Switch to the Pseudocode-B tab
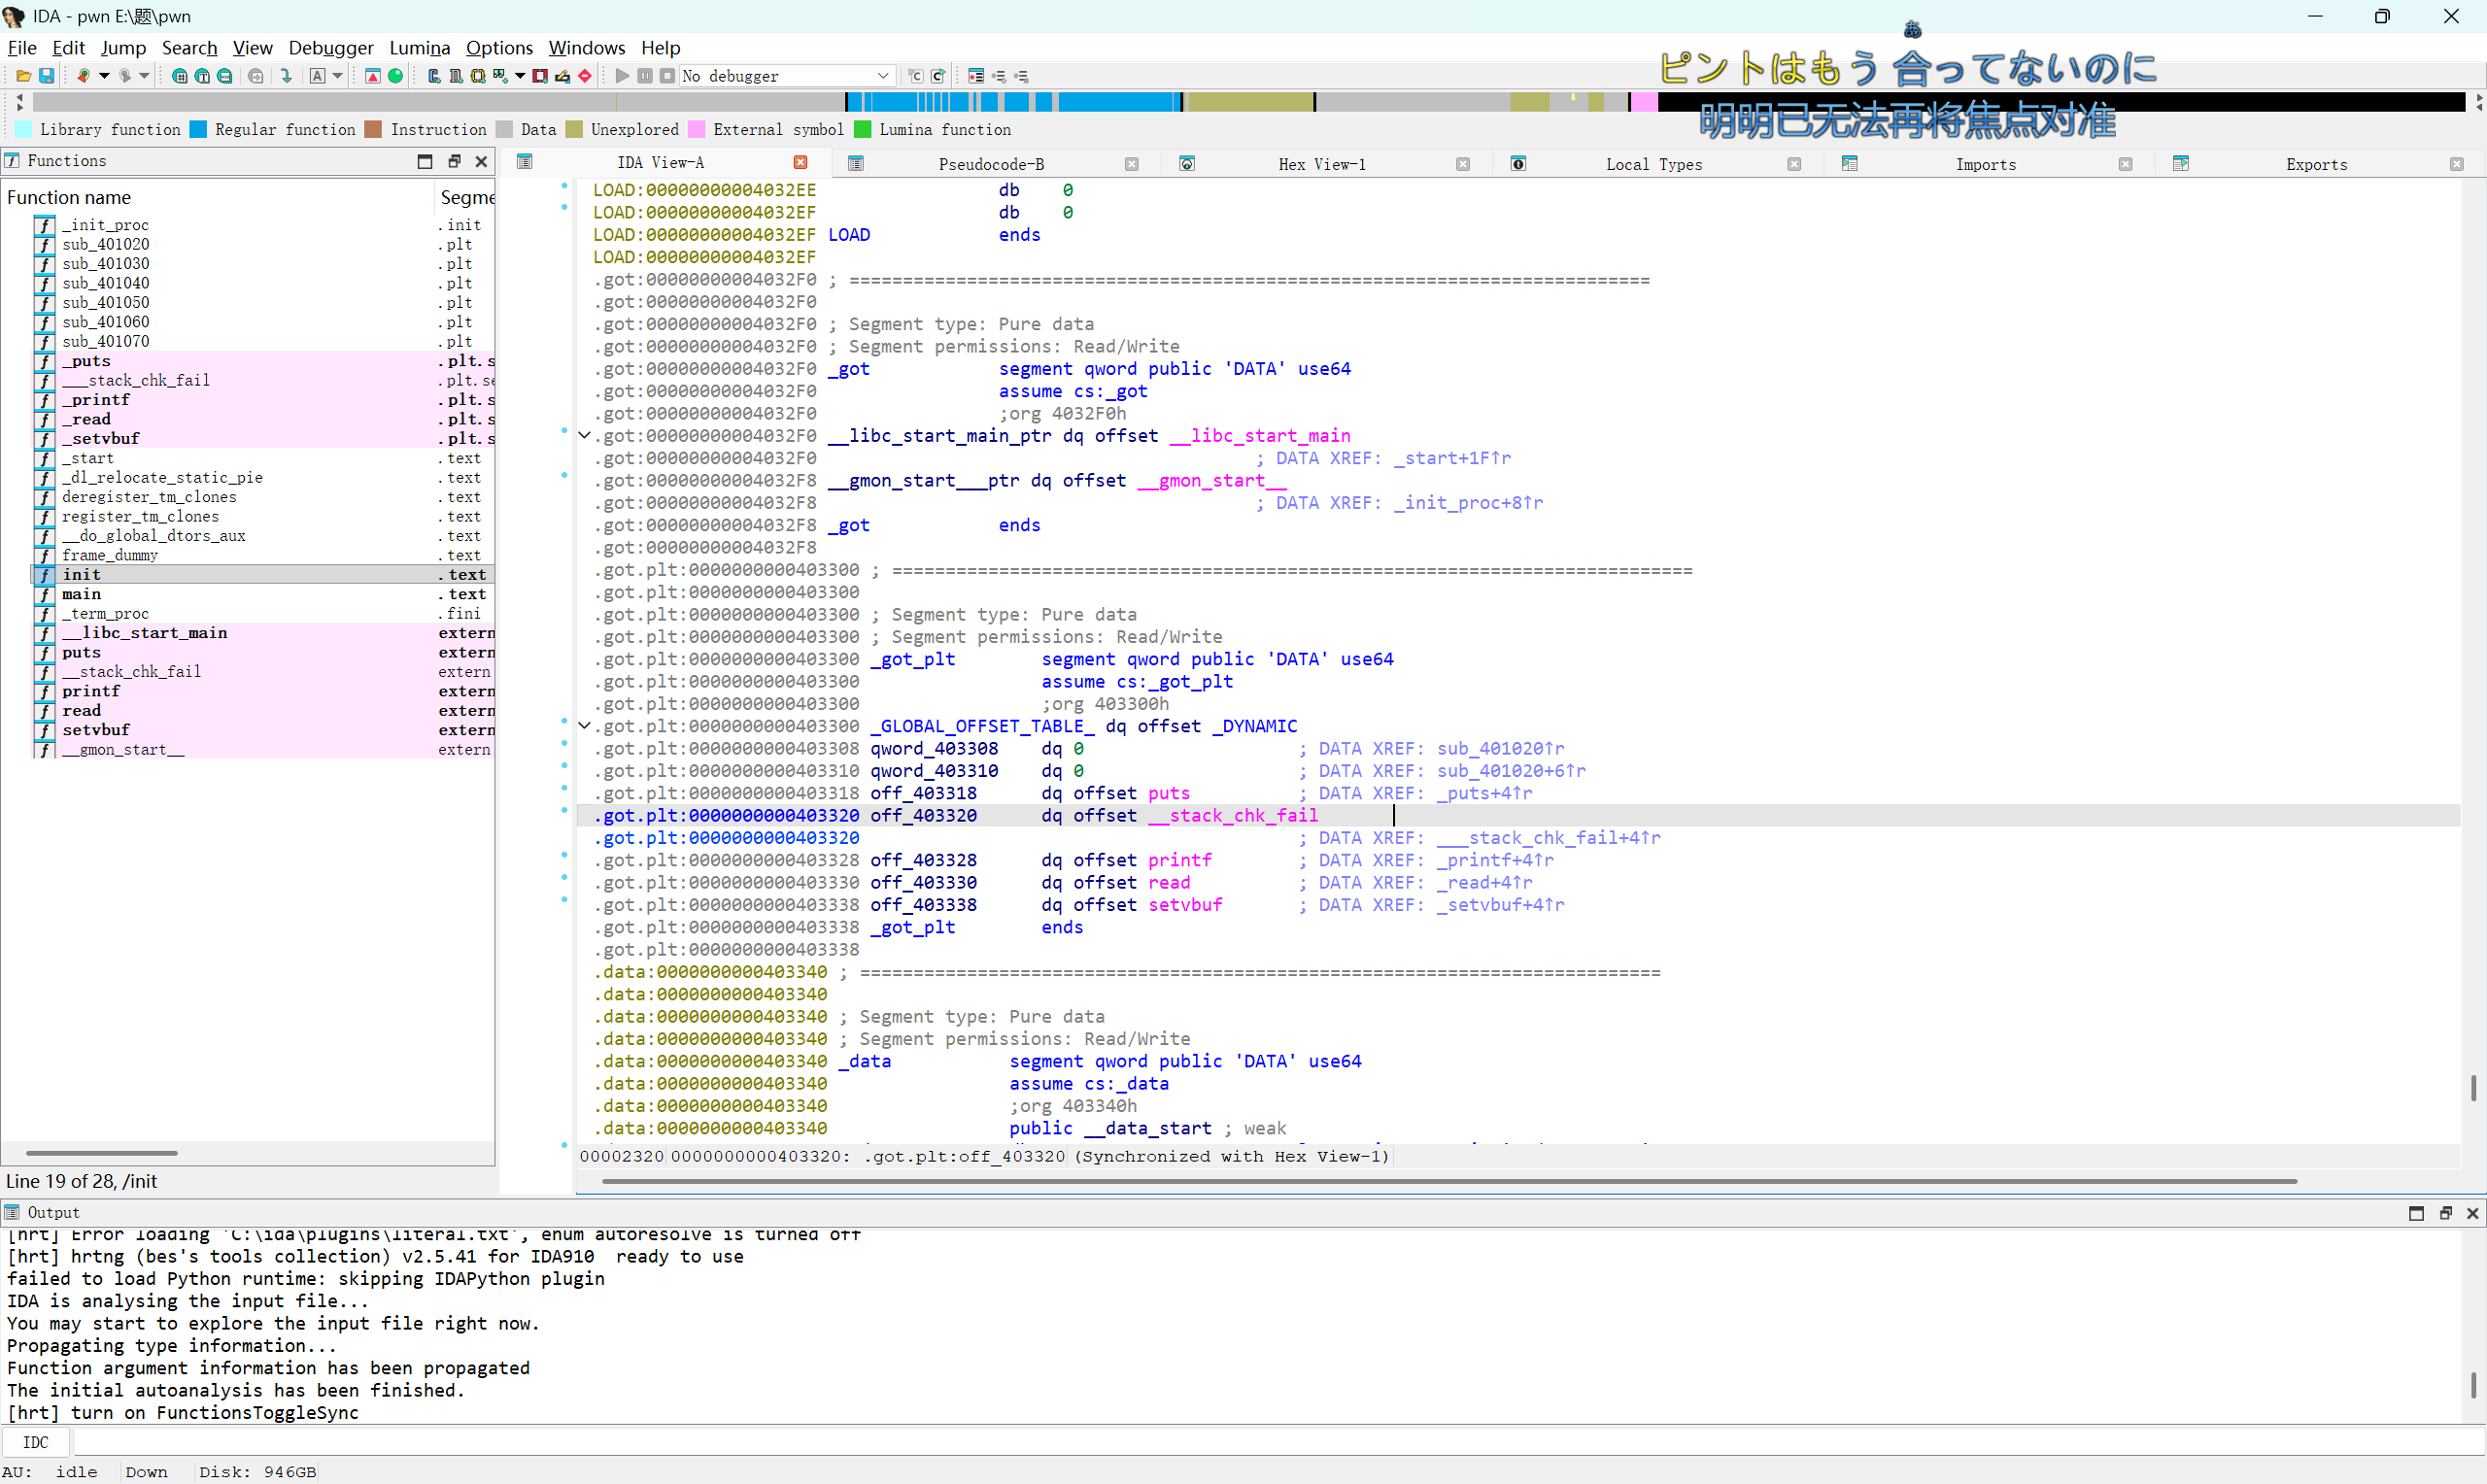Screen dimensions: 2487x1484 click(990, 164)
